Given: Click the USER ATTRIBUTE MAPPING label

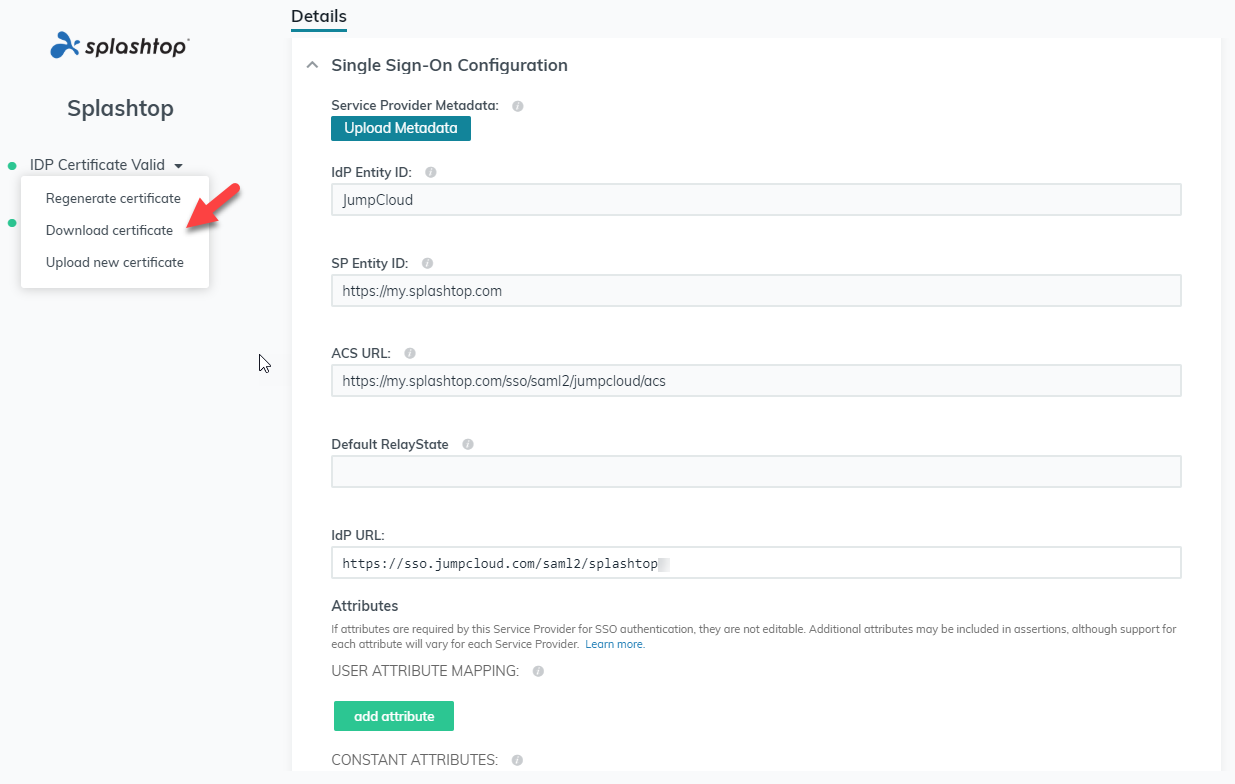Looking at the screenshot, I should (425, 671).
